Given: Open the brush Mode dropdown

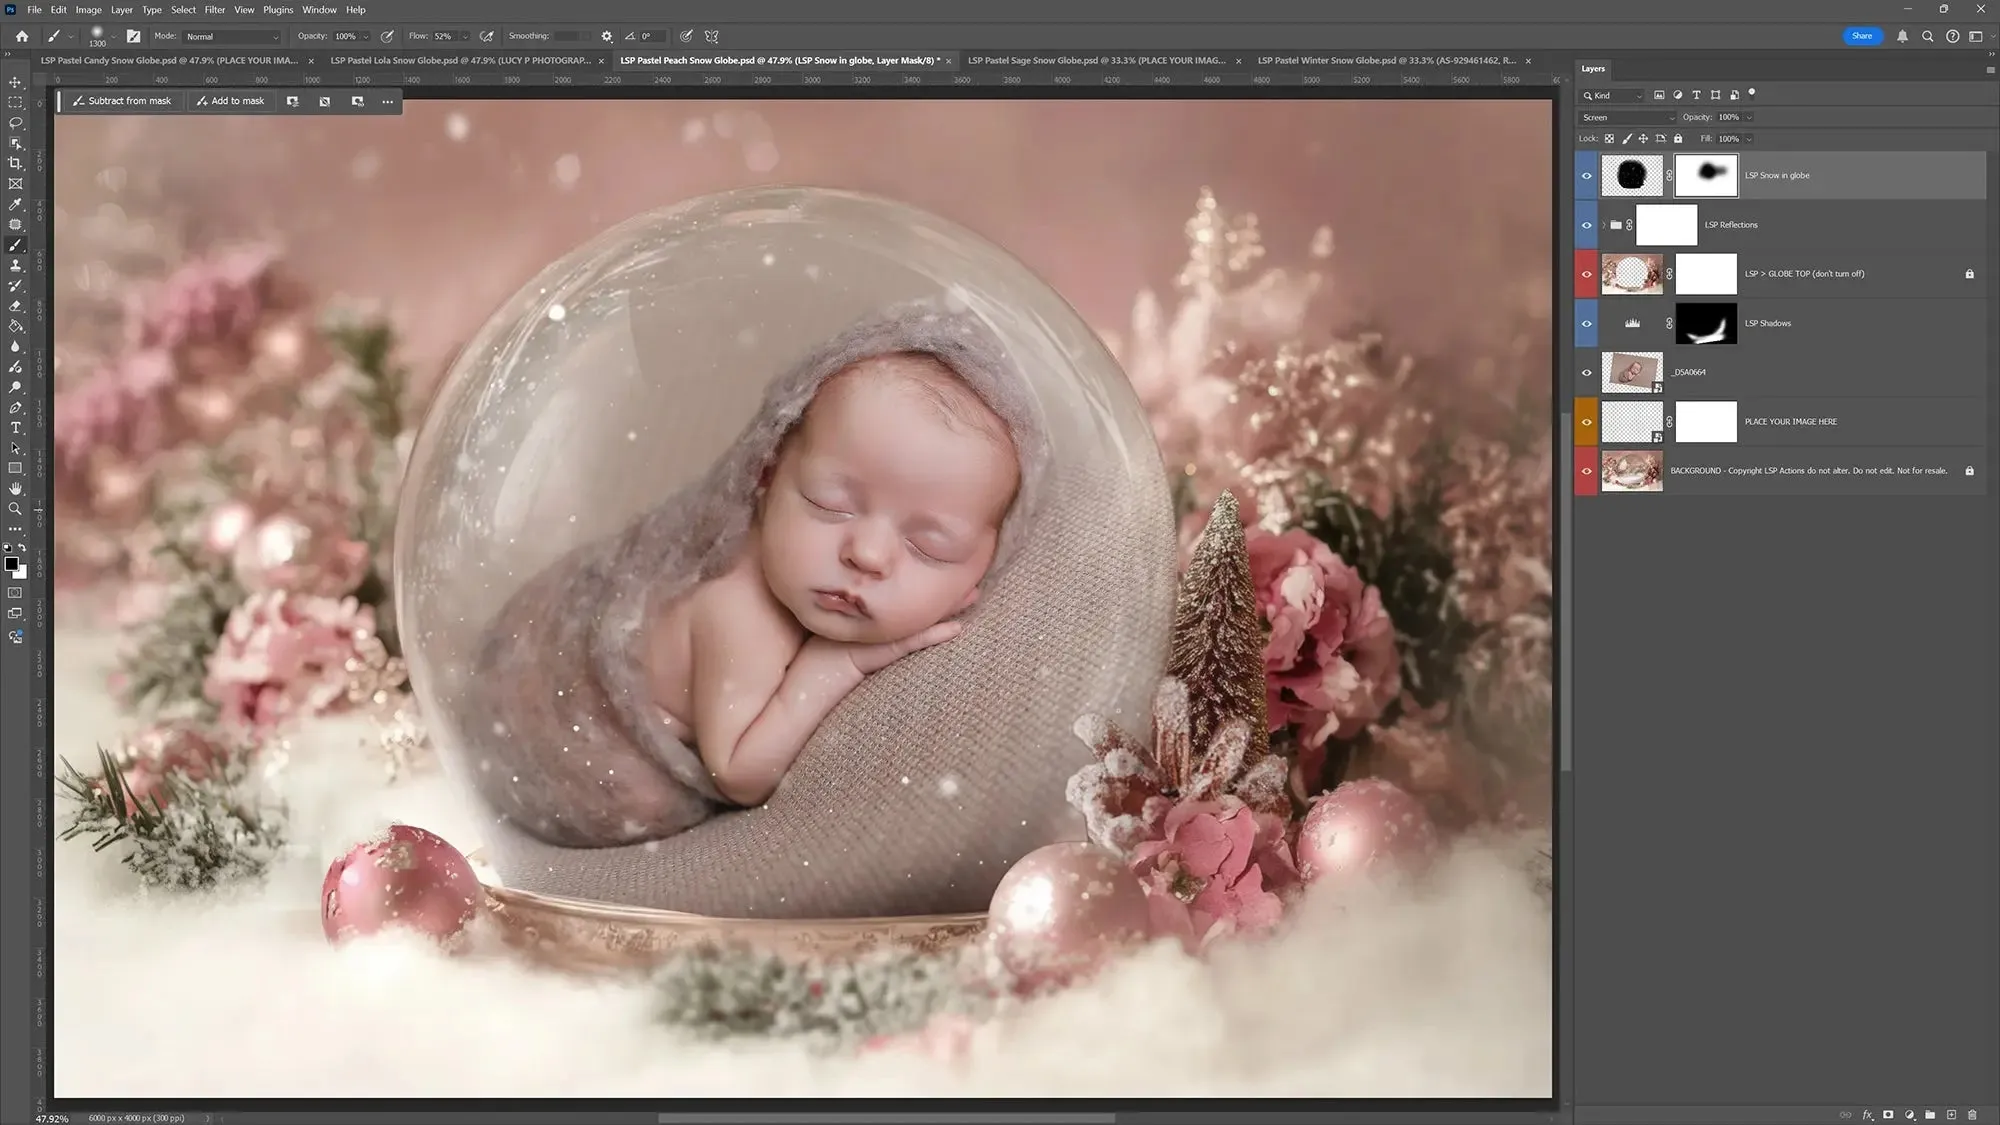Looking at the screenshot, I should pos(232,36).
